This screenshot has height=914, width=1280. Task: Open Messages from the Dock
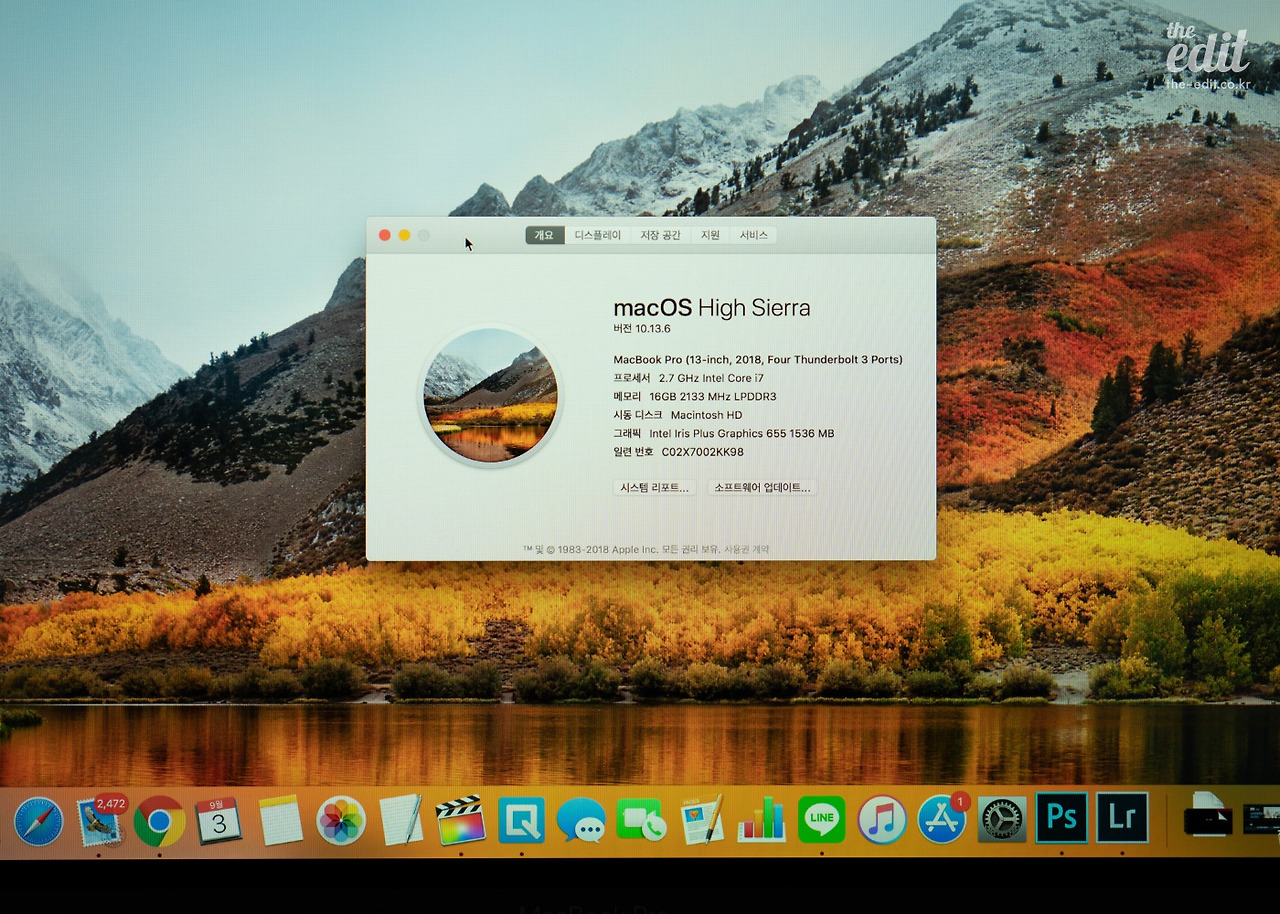coord(581,821)
